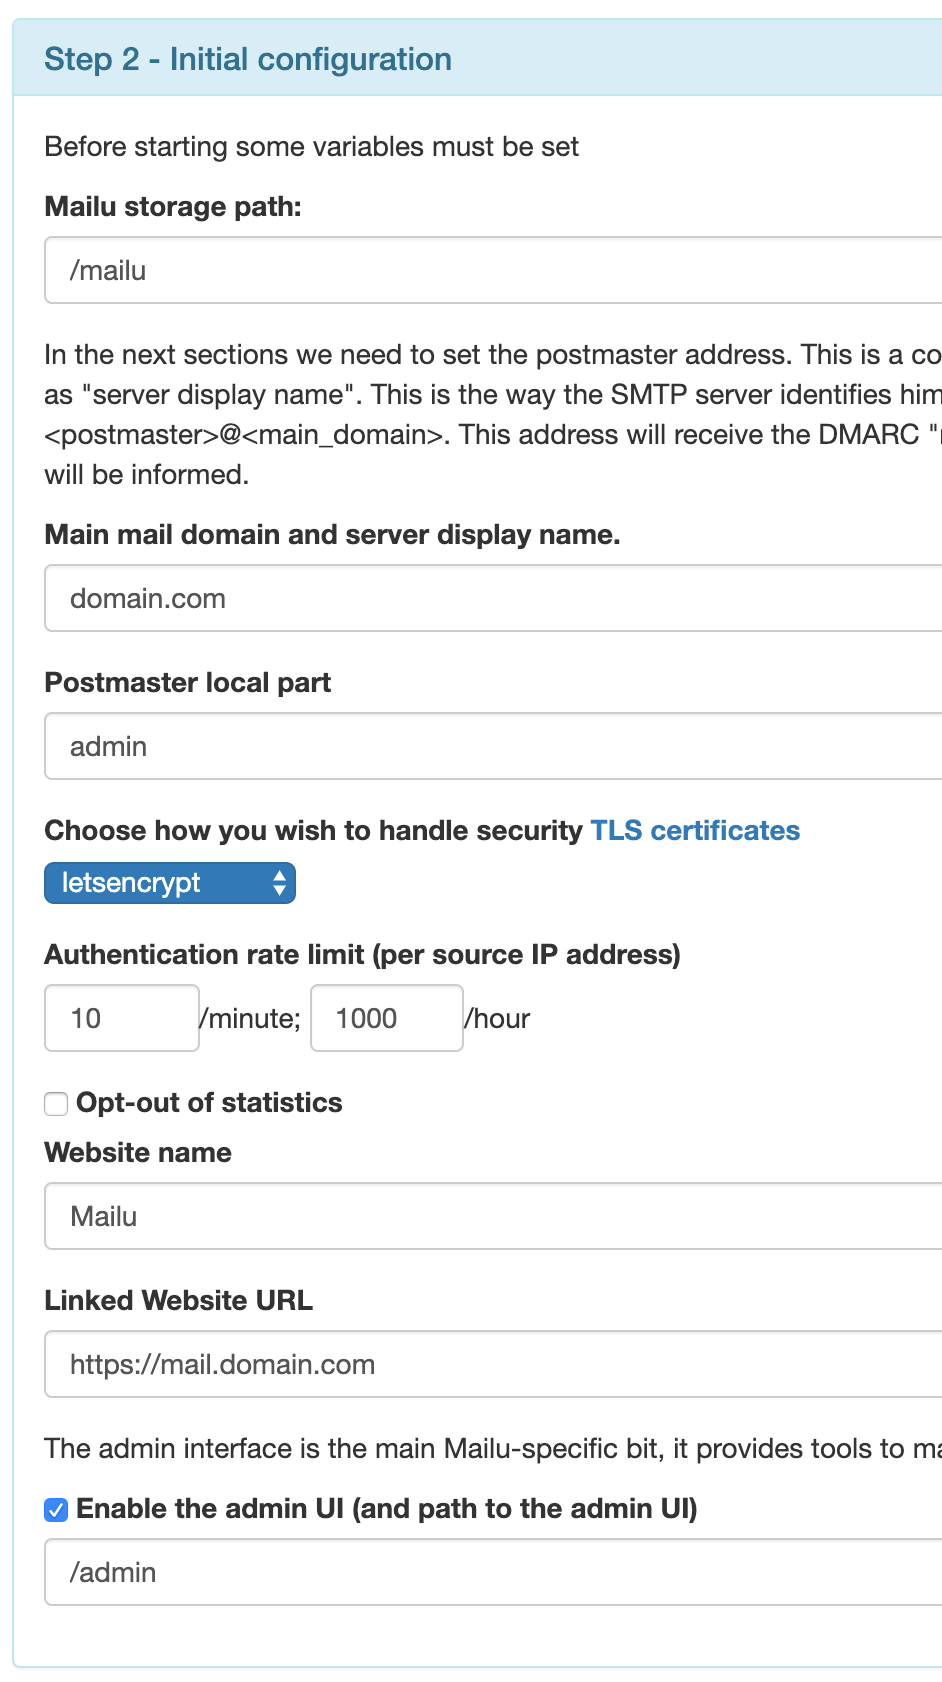Click the Step 2 - Initial configuration heading
Viewport: 942px width, 1682px height.
[x=248, y=59]
